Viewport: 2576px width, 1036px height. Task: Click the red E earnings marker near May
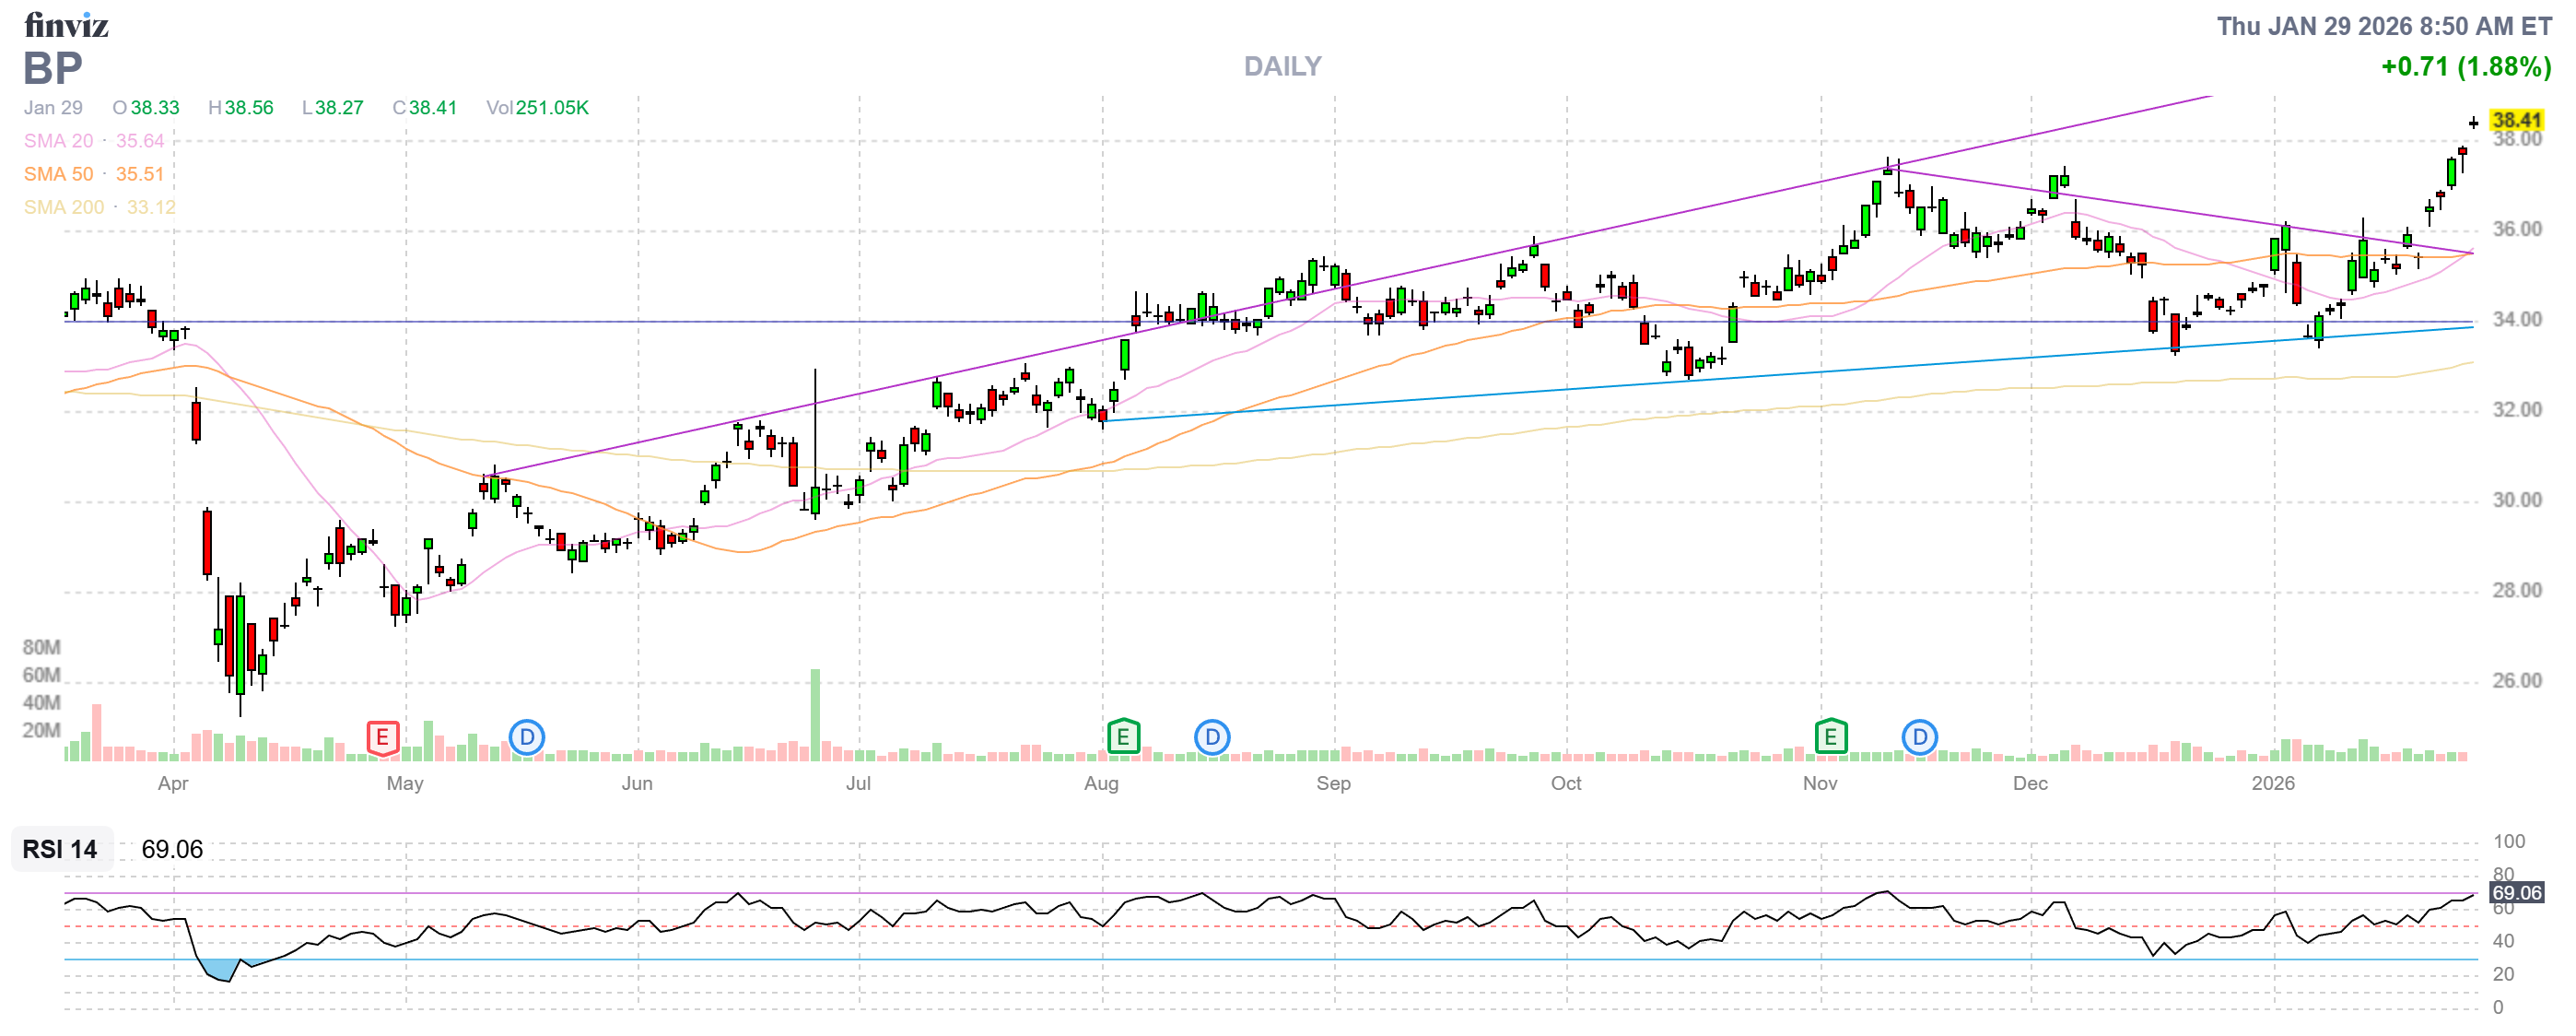382,738
